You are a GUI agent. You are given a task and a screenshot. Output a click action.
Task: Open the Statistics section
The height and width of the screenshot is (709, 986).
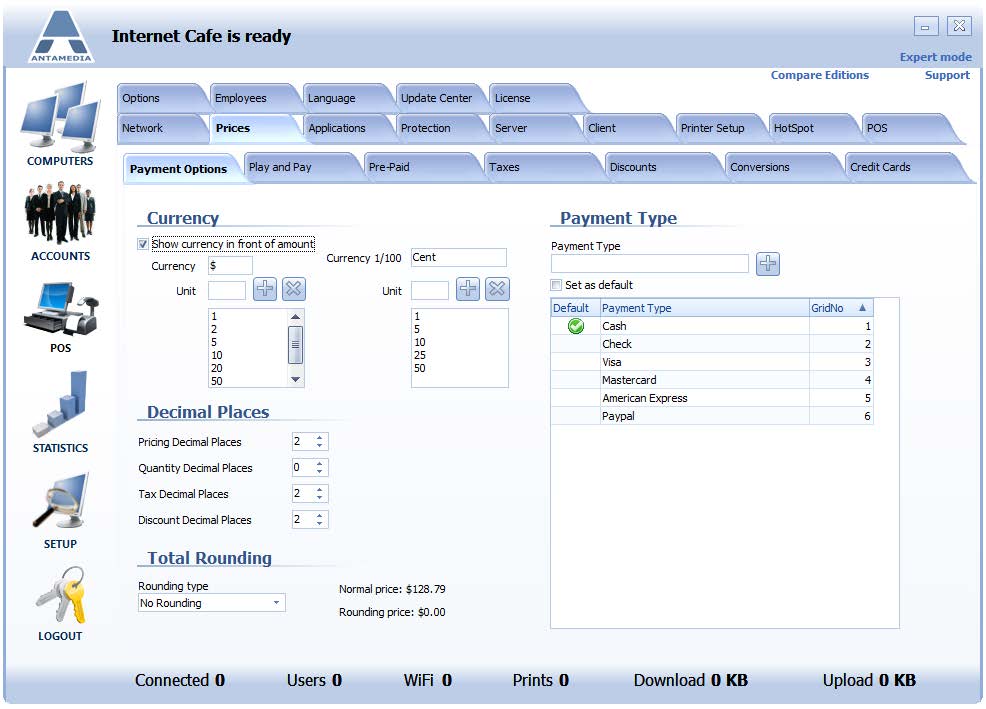click(60, 412)
